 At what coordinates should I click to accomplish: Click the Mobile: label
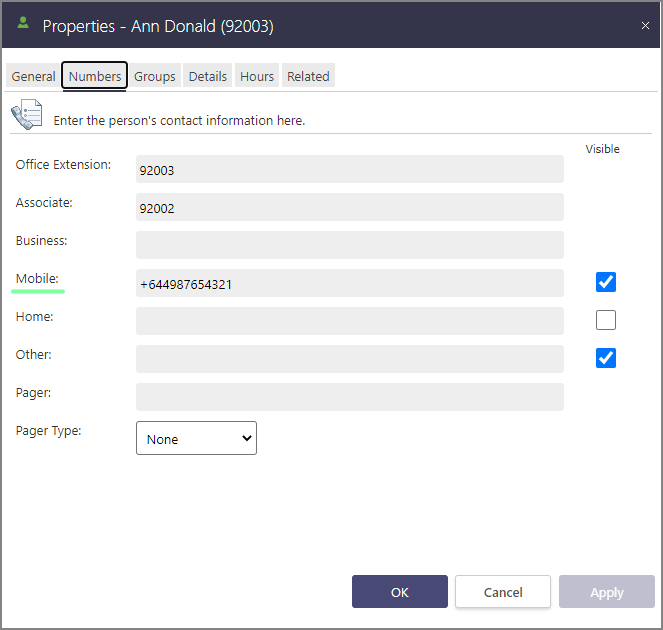point(37,279)
